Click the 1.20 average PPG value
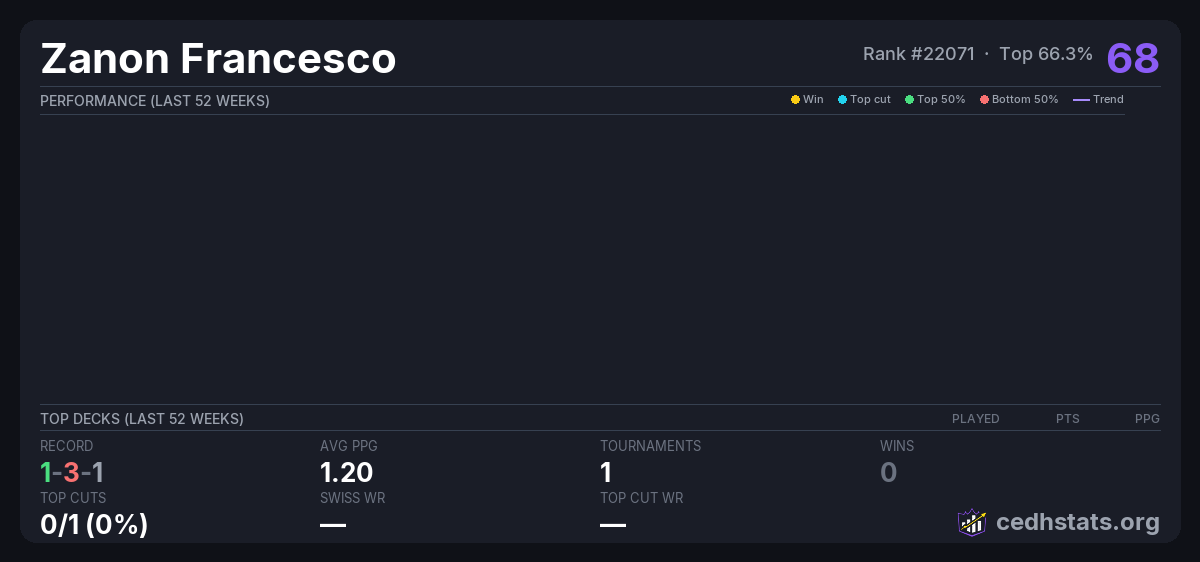Viewport: 1200px width, 562px height. (346, 473)
